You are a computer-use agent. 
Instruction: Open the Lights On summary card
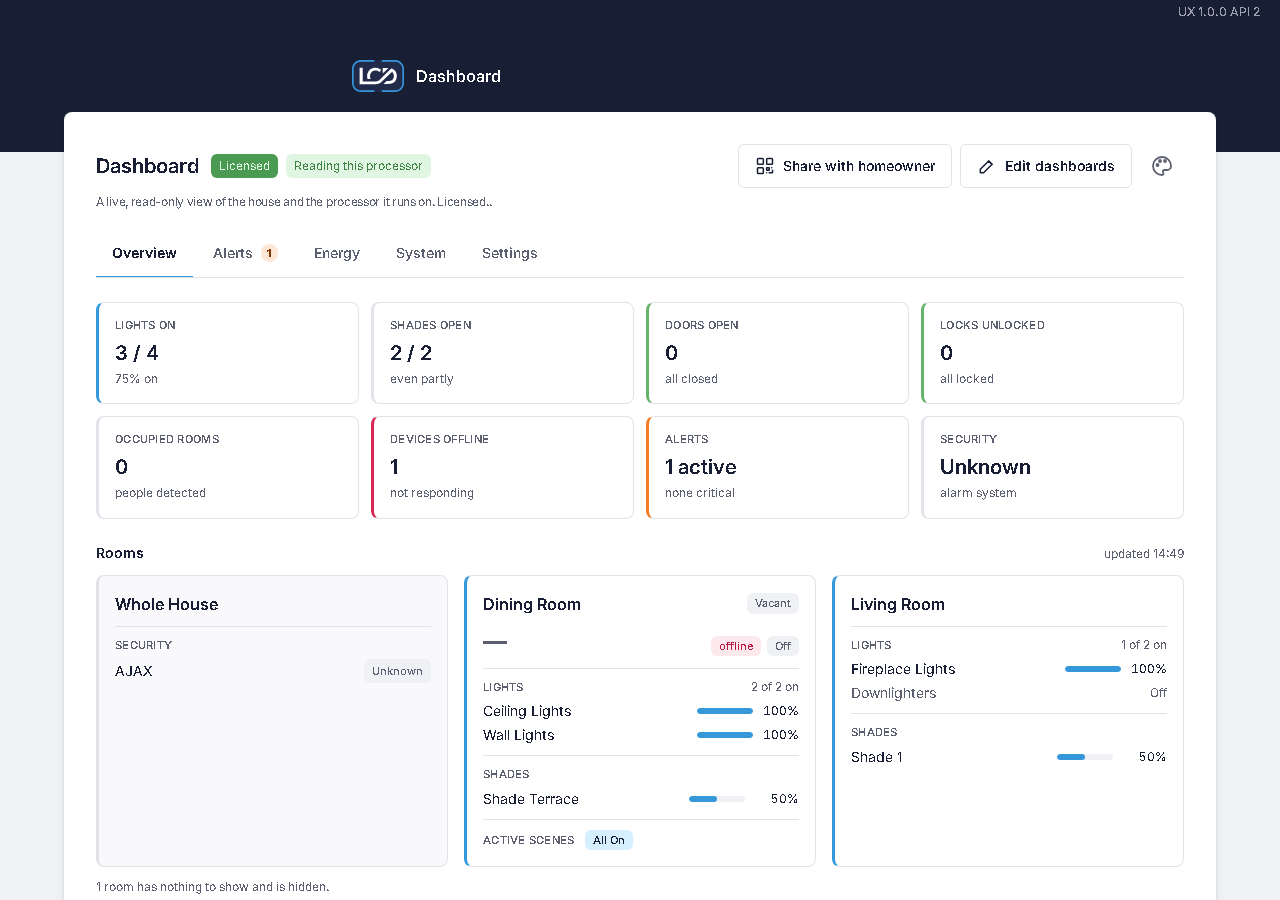(x=227, y=353)
